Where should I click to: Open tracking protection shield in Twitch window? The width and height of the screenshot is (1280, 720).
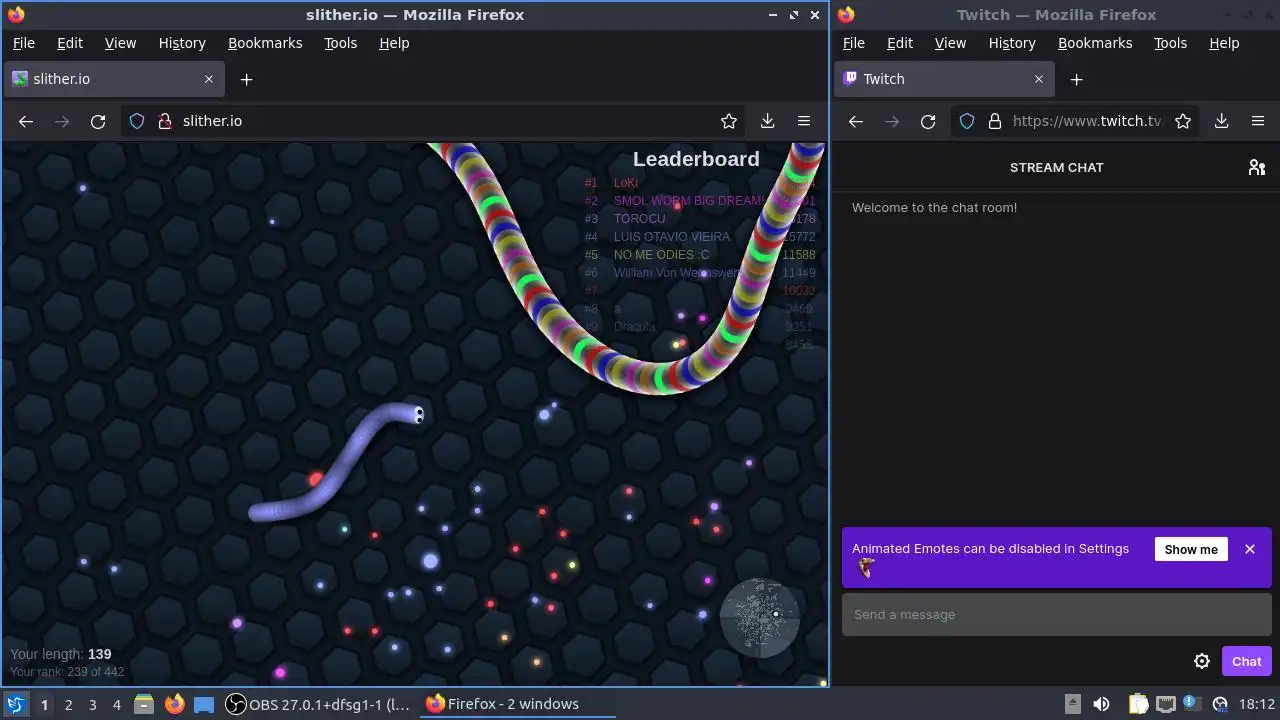(x=967, y=121)
